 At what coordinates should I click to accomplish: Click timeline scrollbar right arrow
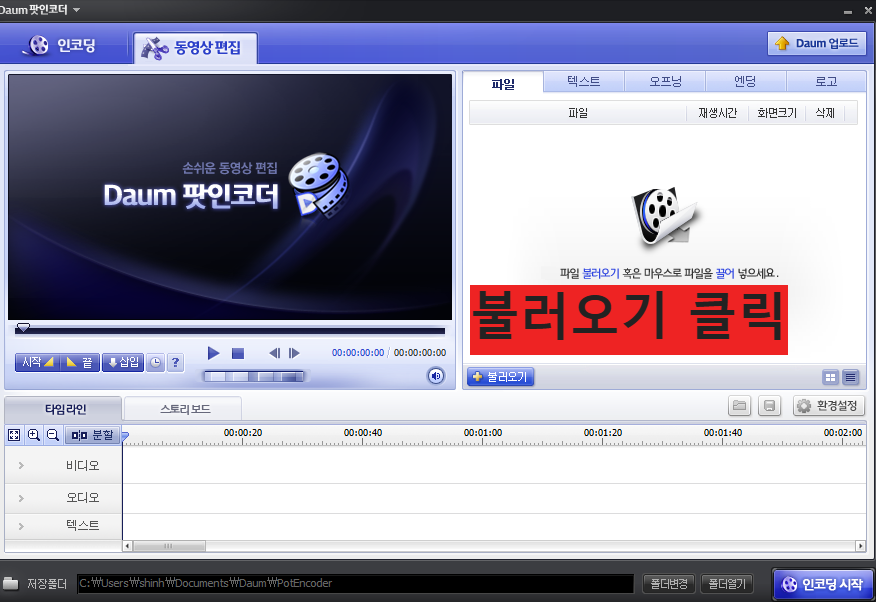pos(860,546)
